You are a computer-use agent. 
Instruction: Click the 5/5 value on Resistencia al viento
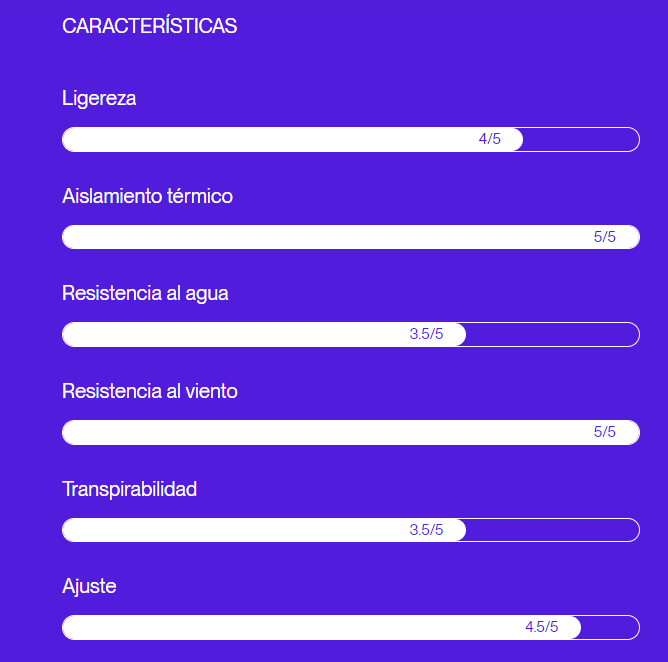point(605,432)
